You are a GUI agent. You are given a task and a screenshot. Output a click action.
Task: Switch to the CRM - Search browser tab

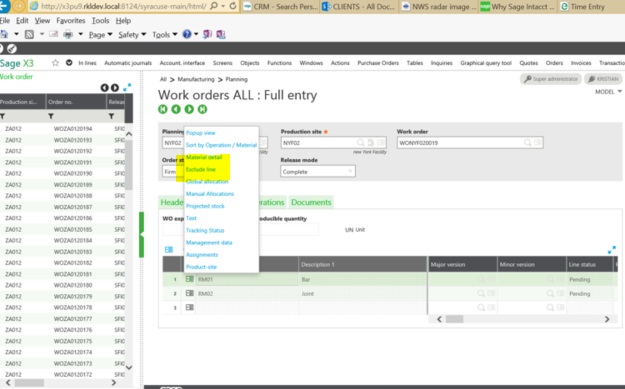point(281,6)
